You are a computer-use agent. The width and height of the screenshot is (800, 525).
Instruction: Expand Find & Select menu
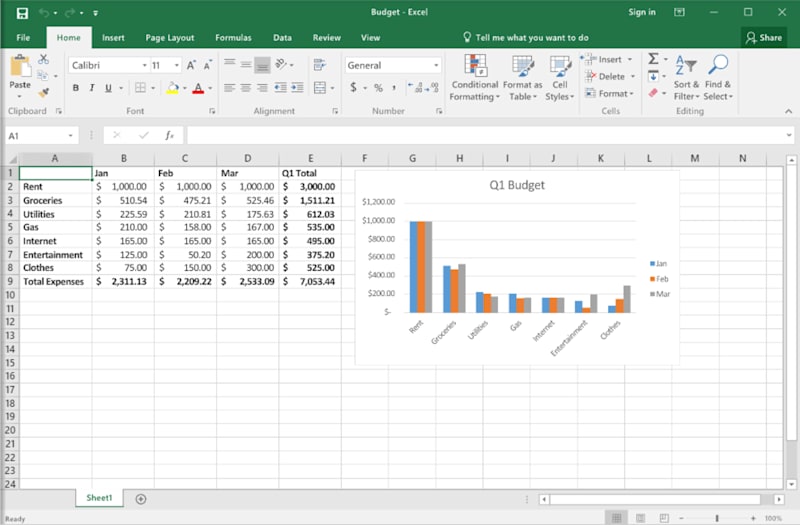tap(718, 78)
